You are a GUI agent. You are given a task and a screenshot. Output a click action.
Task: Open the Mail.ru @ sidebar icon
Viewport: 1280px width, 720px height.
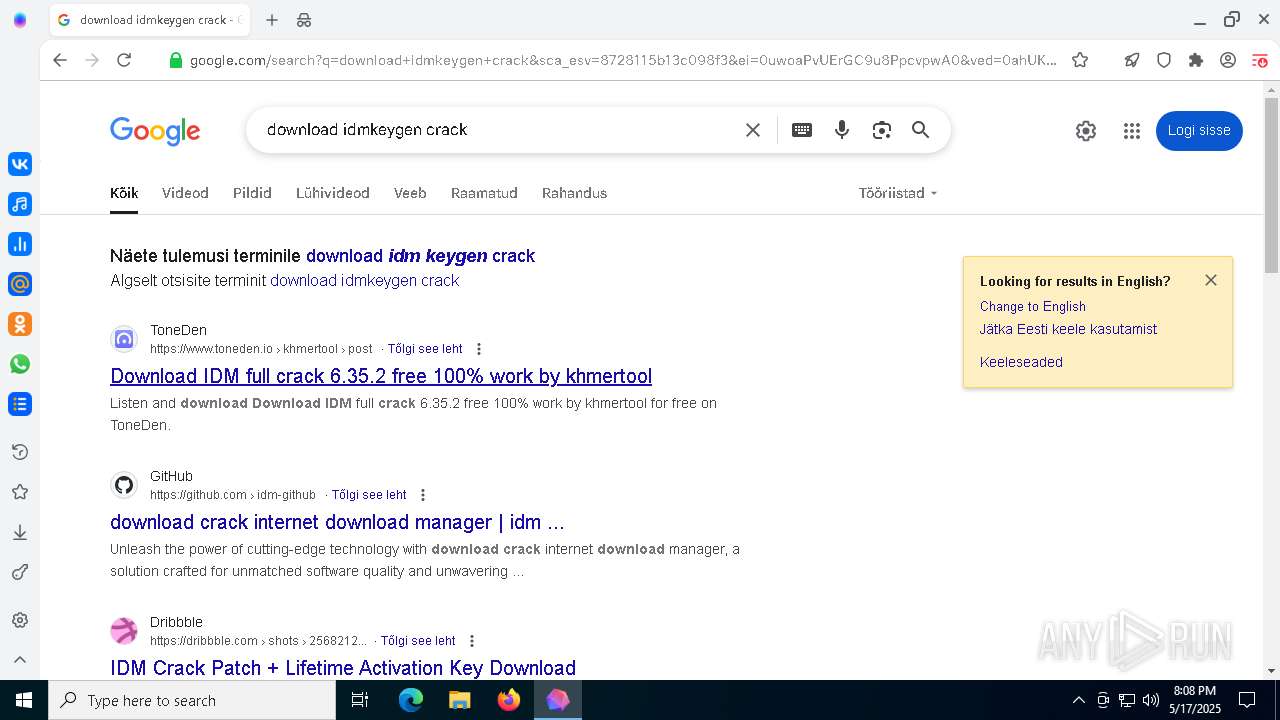click(x=20, y=284)
